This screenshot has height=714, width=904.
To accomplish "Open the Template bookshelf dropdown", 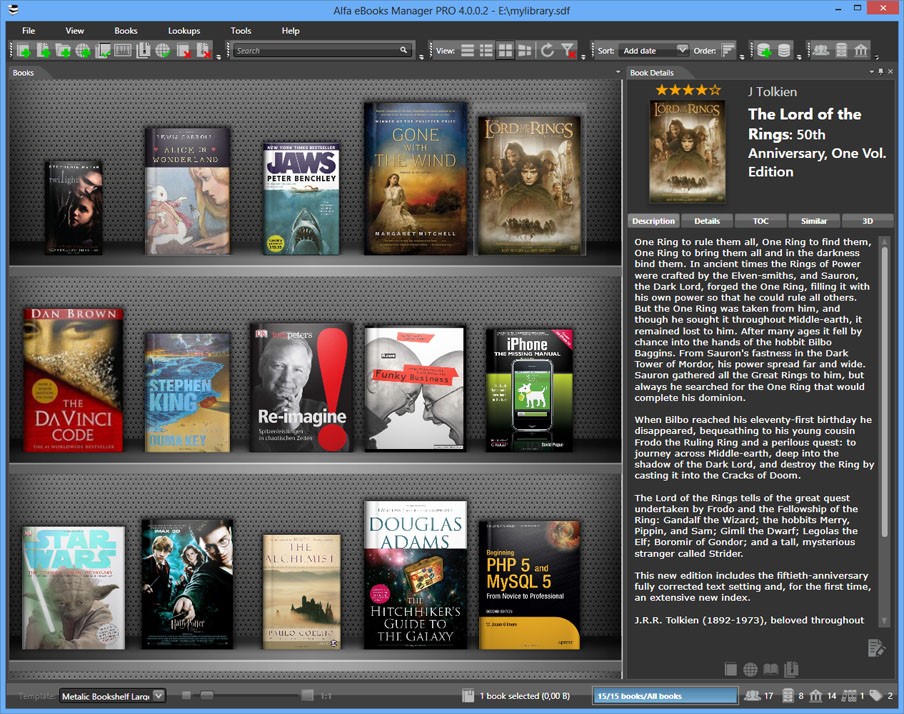I will point(158,695).
